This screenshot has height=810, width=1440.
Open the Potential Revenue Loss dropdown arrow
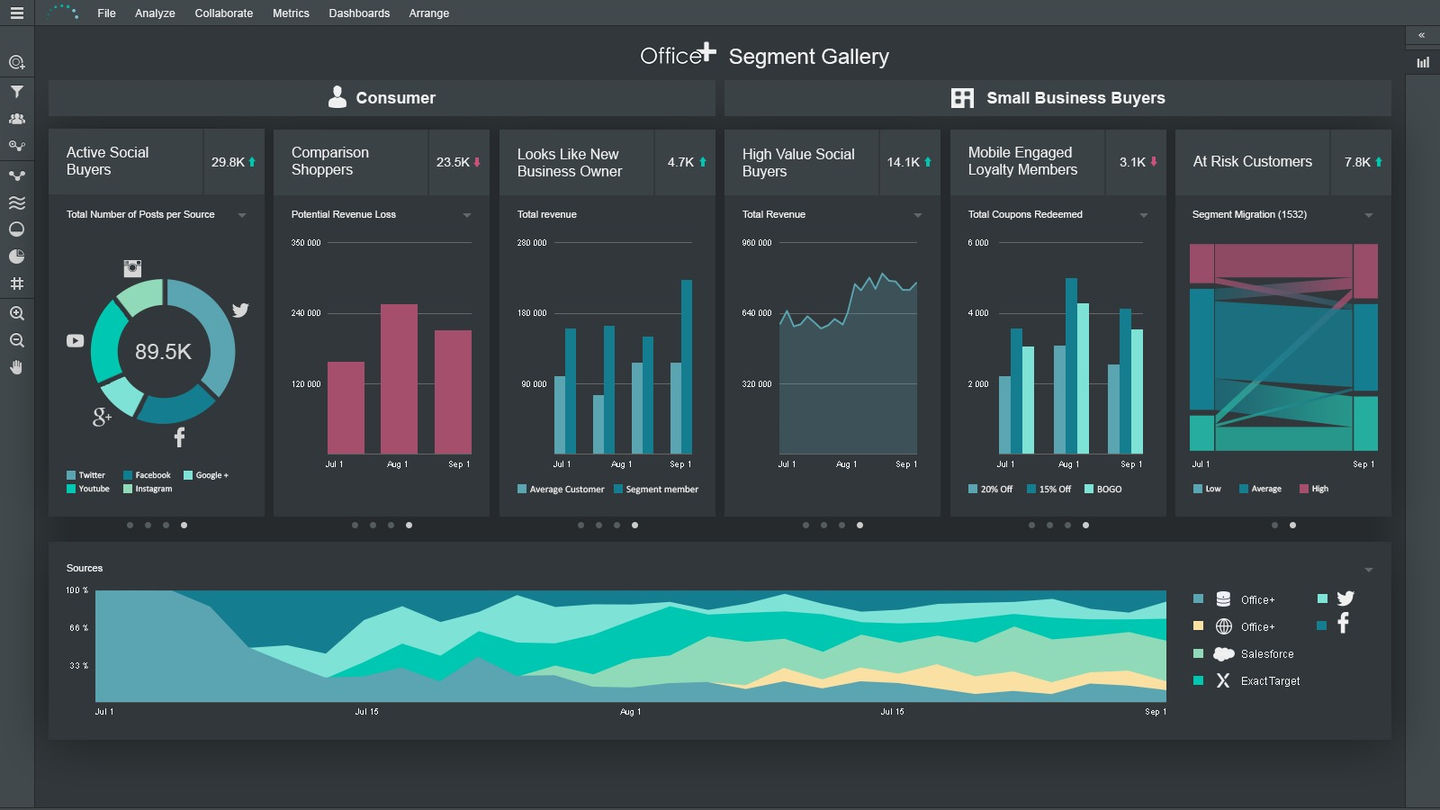click(x=467, y=215)
